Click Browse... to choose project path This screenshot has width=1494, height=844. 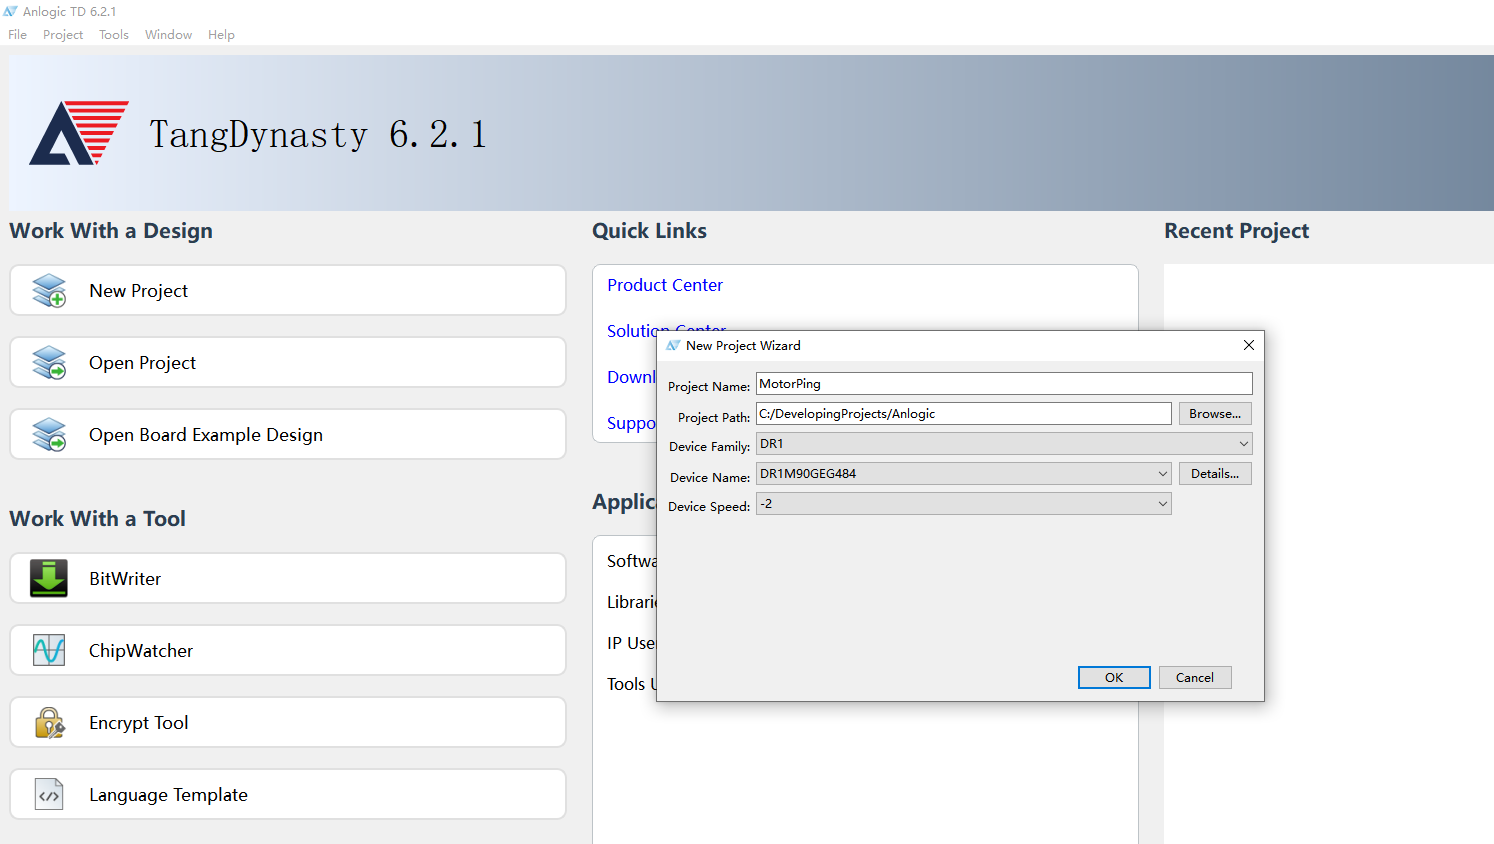[1215, 414]
